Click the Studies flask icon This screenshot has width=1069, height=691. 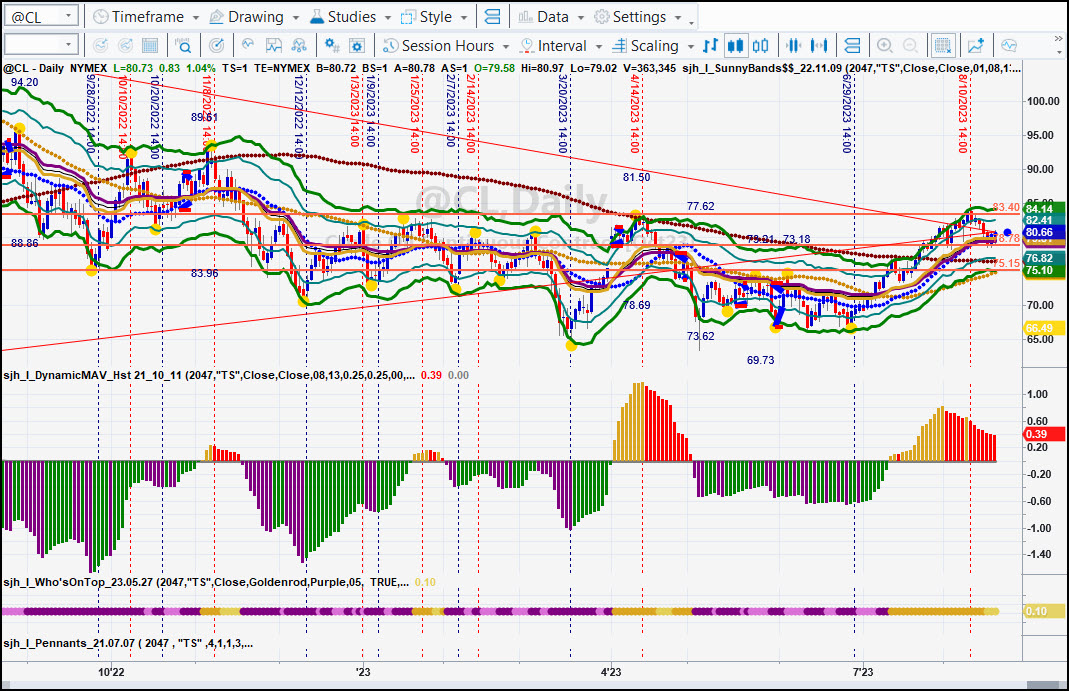(x=317, y=16)
